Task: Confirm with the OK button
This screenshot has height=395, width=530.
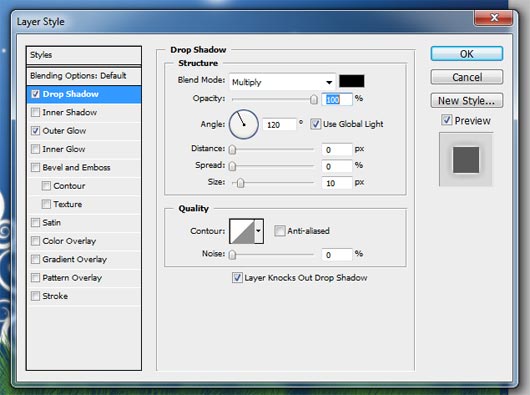Action: (x=467, y=54)
